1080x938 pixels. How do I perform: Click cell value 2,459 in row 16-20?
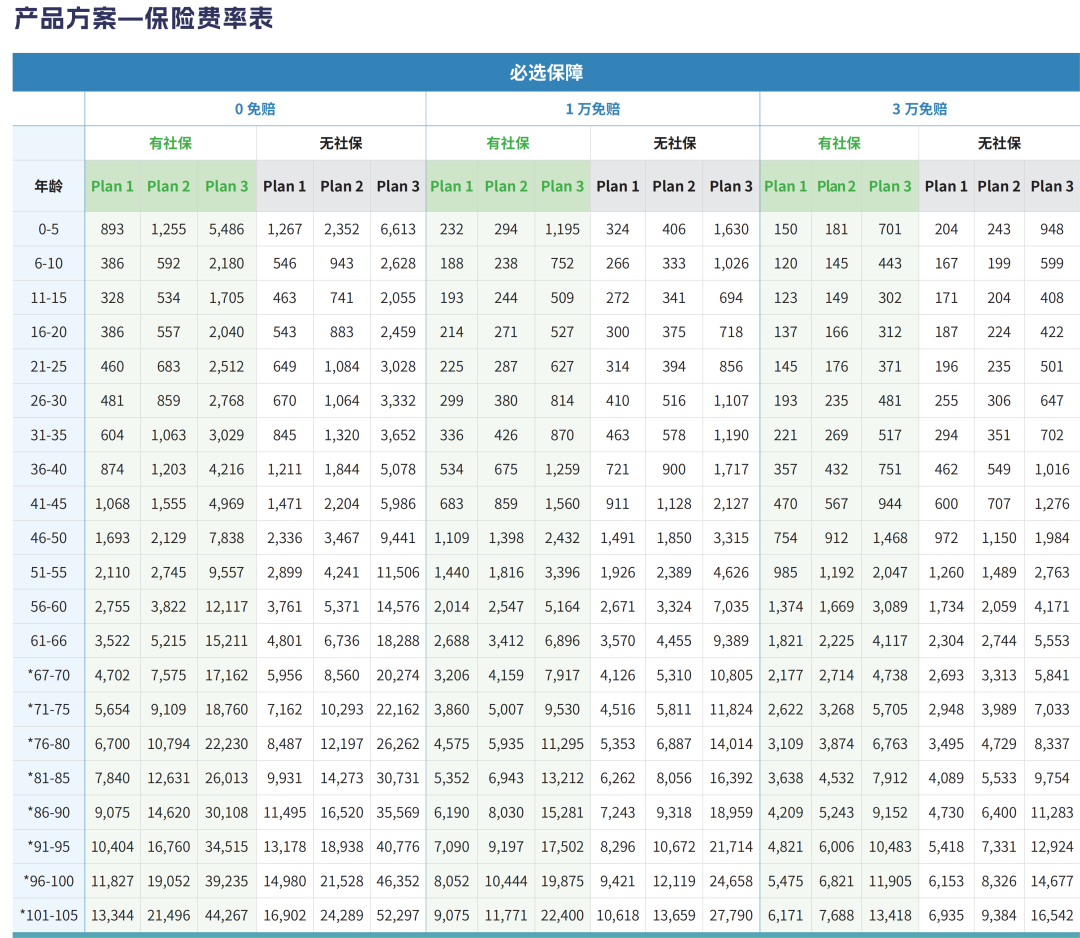coord(398,332)
